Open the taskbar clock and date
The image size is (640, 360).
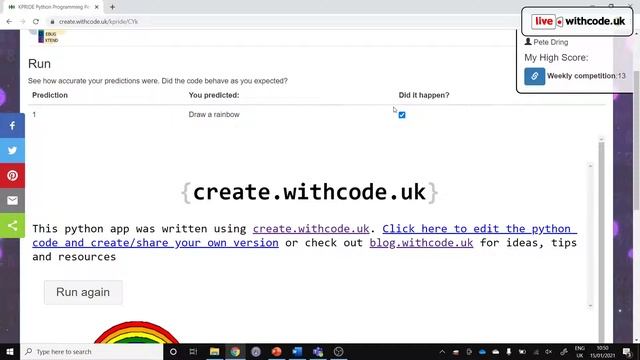602,351
